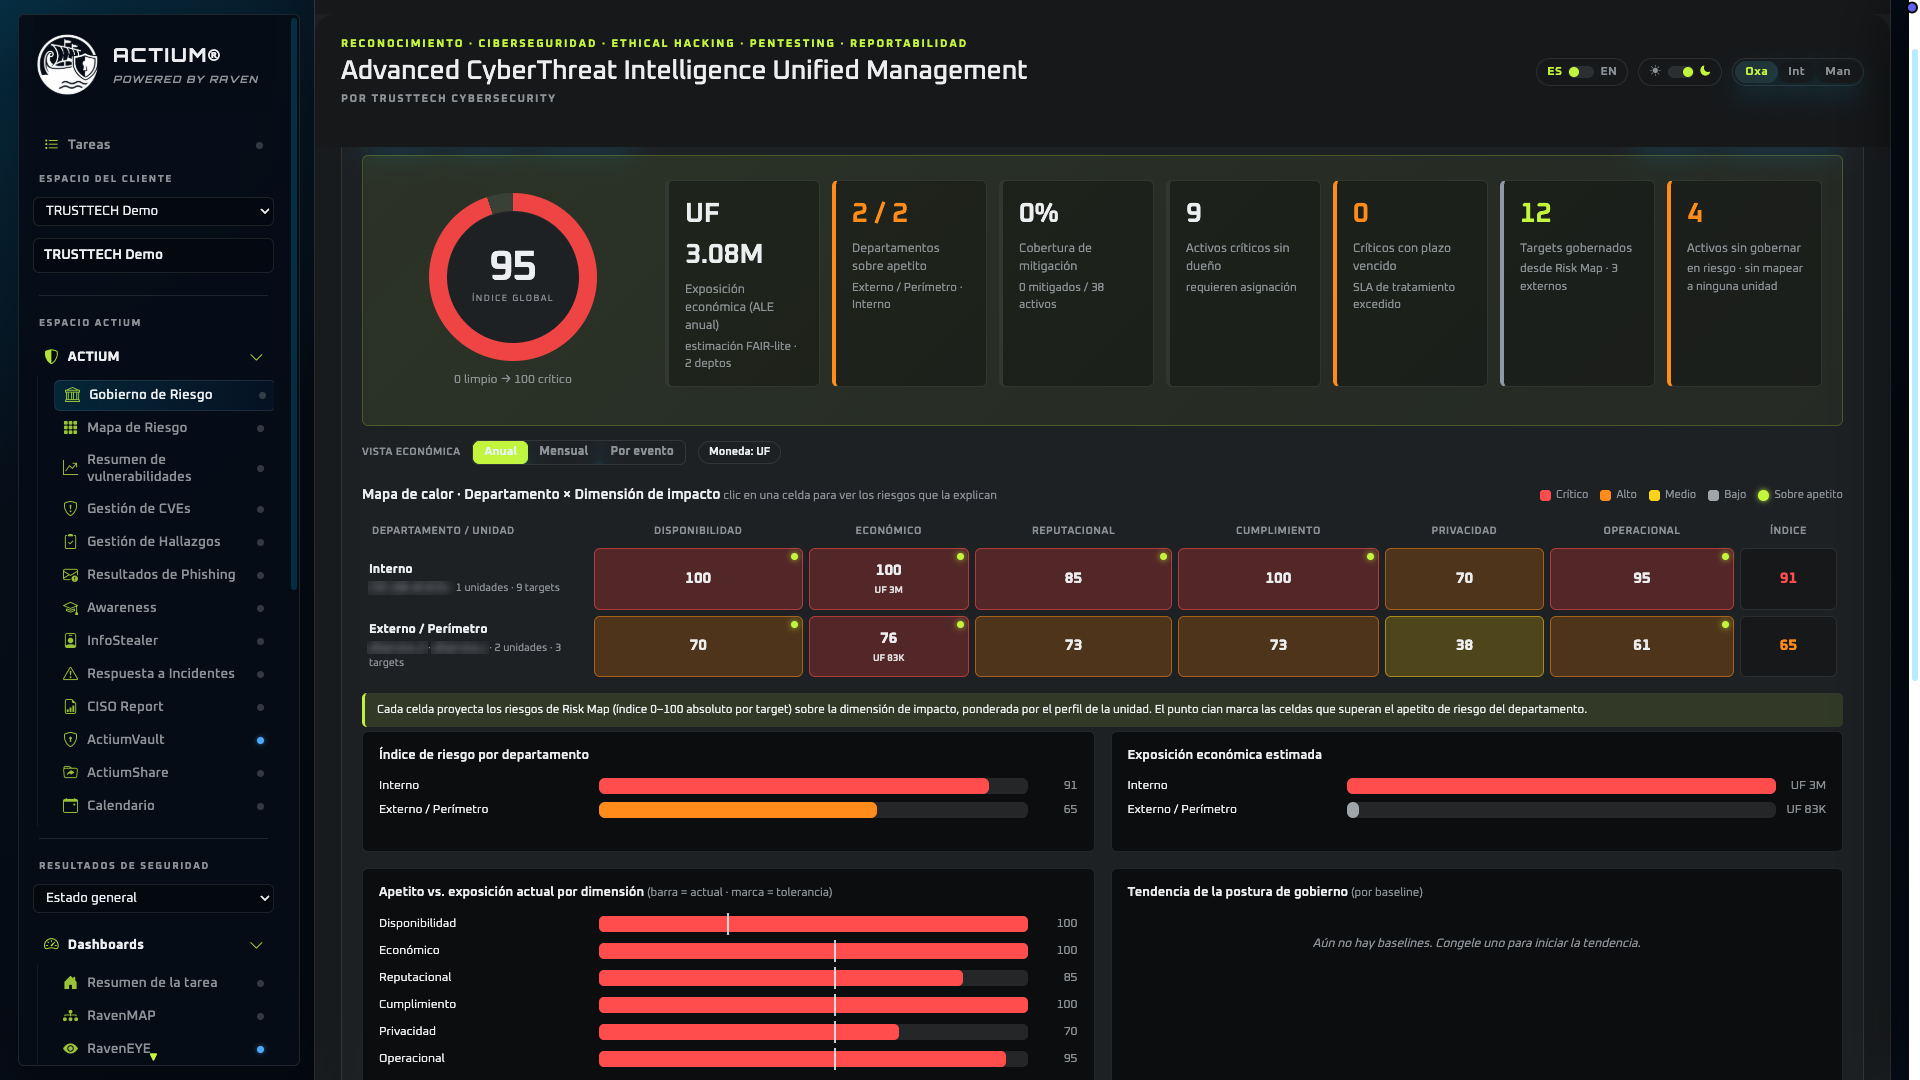Open the InfoStealer icon
Screen dimensions: 1920x1080
(70, 641)
